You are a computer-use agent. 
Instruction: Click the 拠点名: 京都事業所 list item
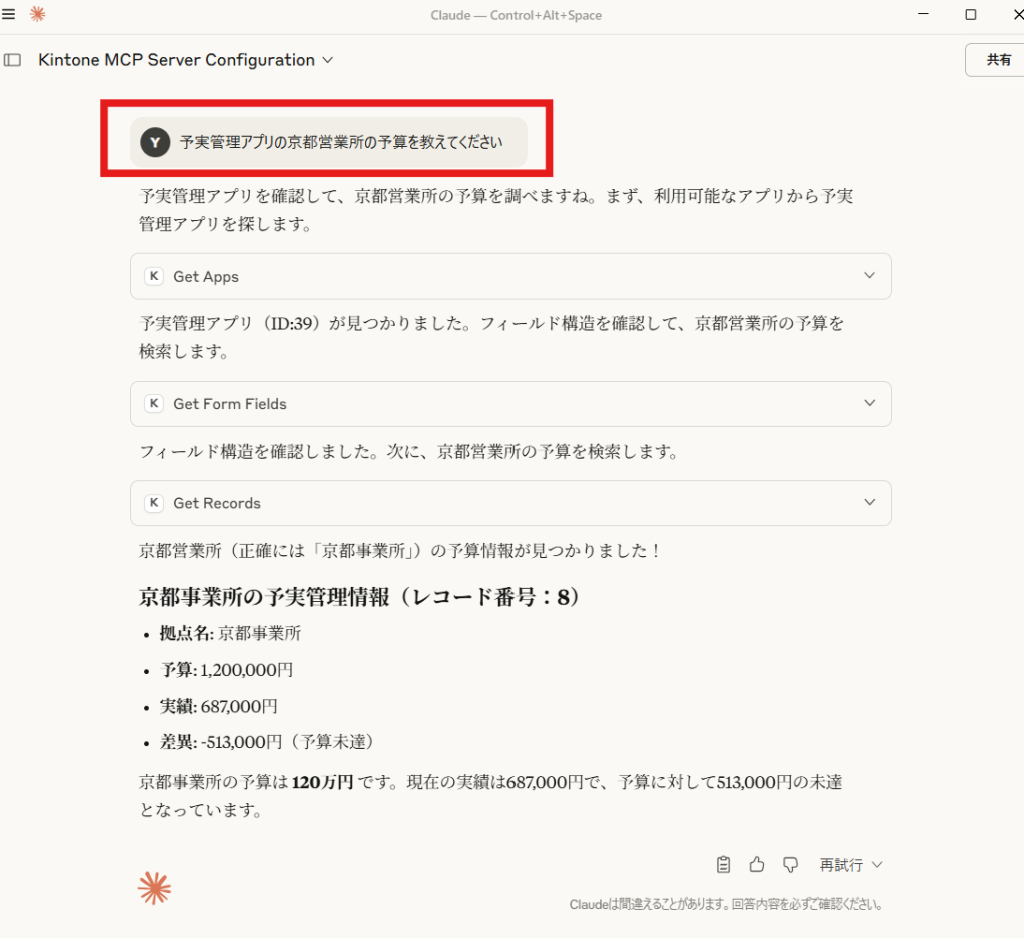[x=231, y=633]
